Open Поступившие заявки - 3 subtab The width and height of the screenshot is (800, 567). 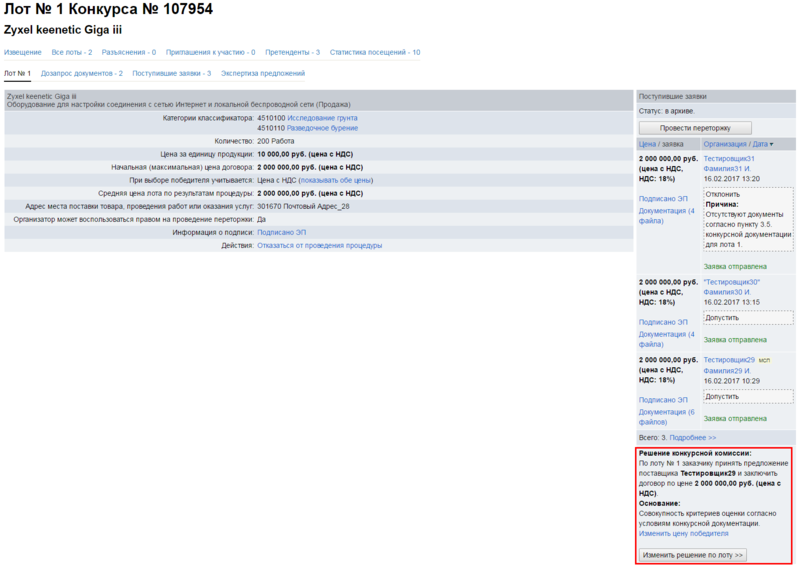pos(171,74)
